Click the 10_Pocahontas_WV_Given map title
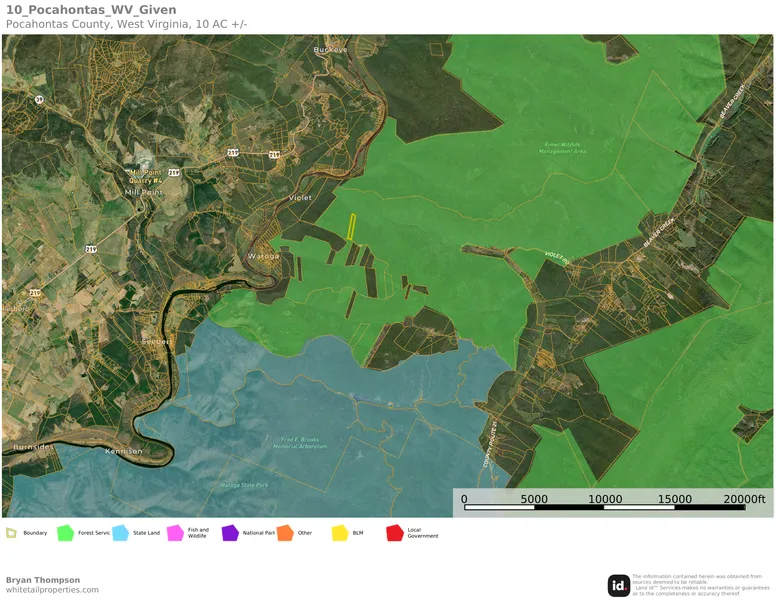This screenshot has height=600, width=776. (x=91, y=10)
